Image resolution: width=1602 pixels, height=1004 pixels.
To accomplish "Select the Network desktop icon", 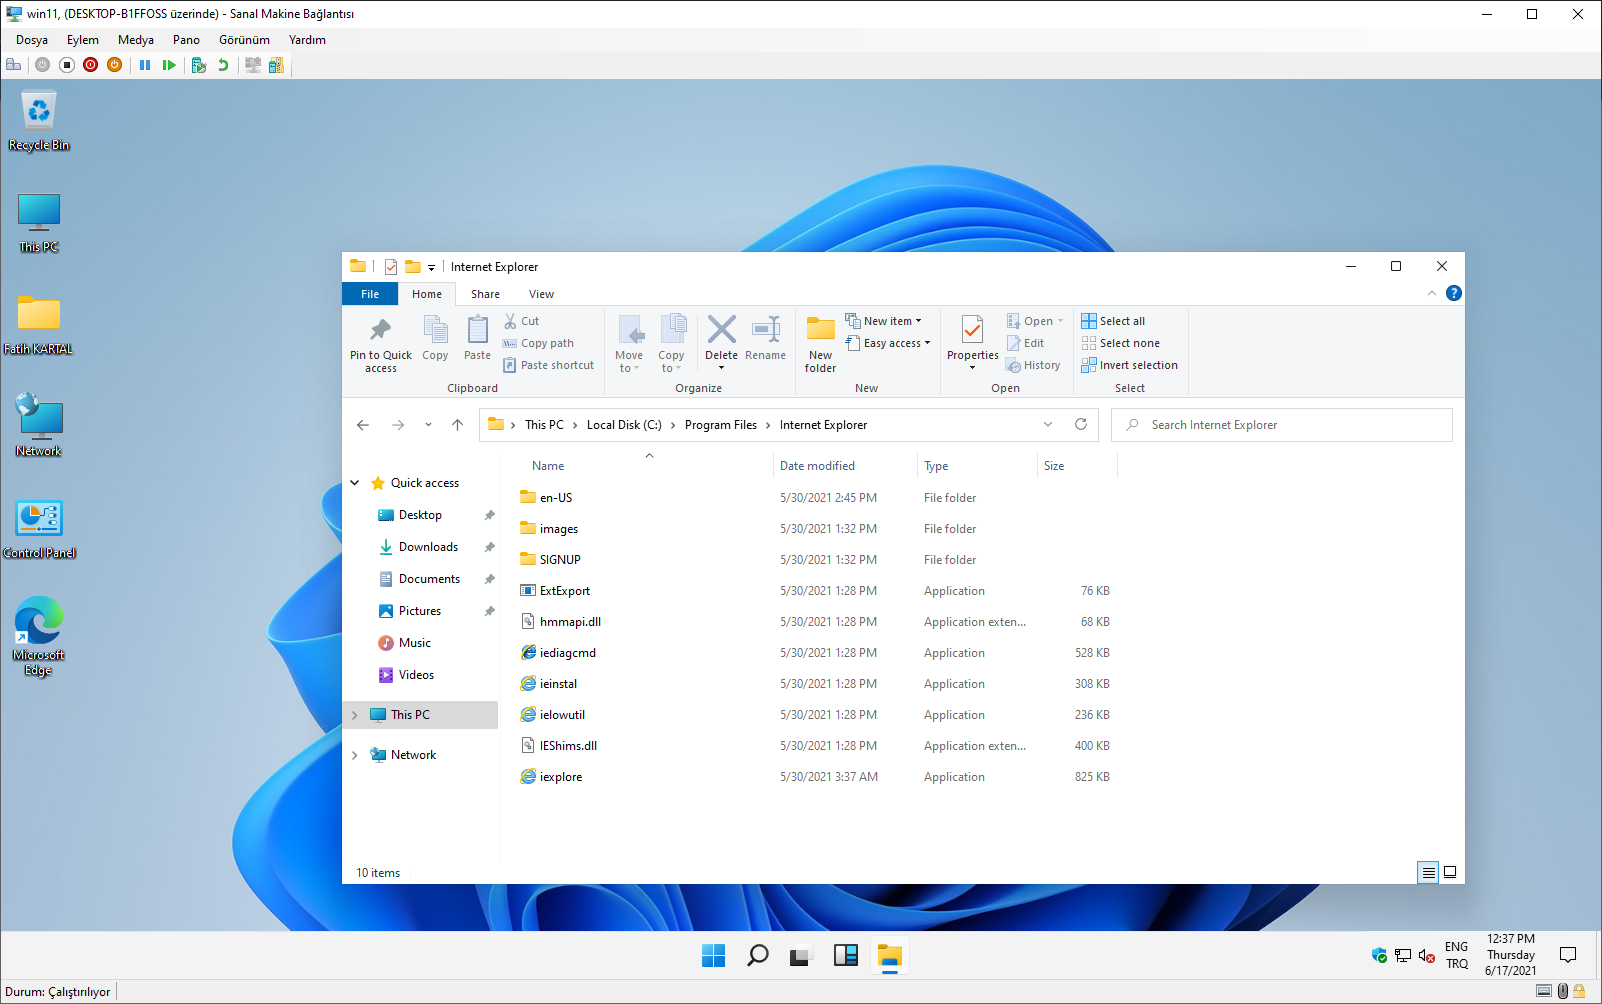I will (x=39, y=427).
